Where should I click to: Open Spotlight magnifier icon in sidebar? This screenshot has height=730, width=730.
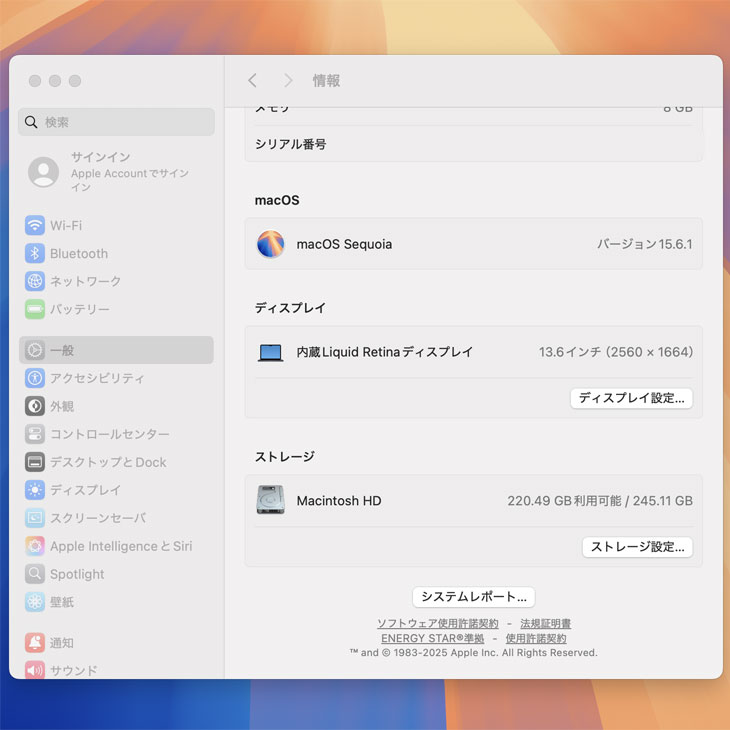[x=35, y=574]
